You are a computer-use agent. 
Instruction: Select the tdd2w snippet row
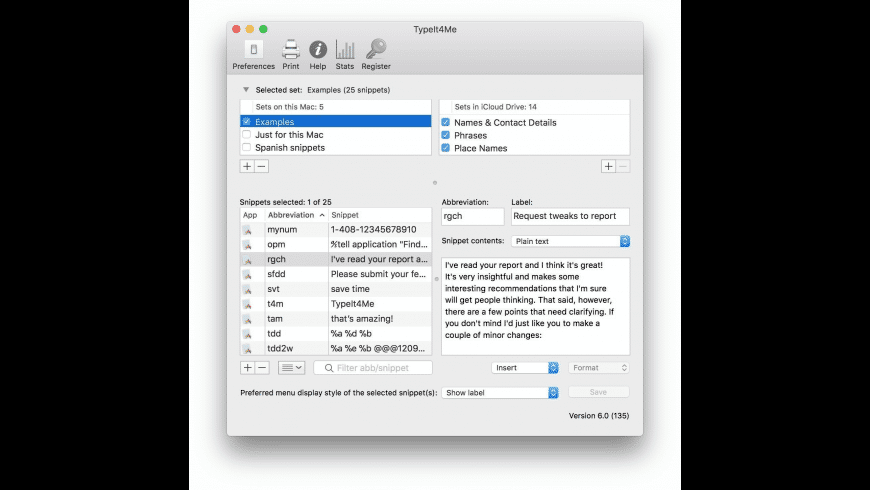336,348
